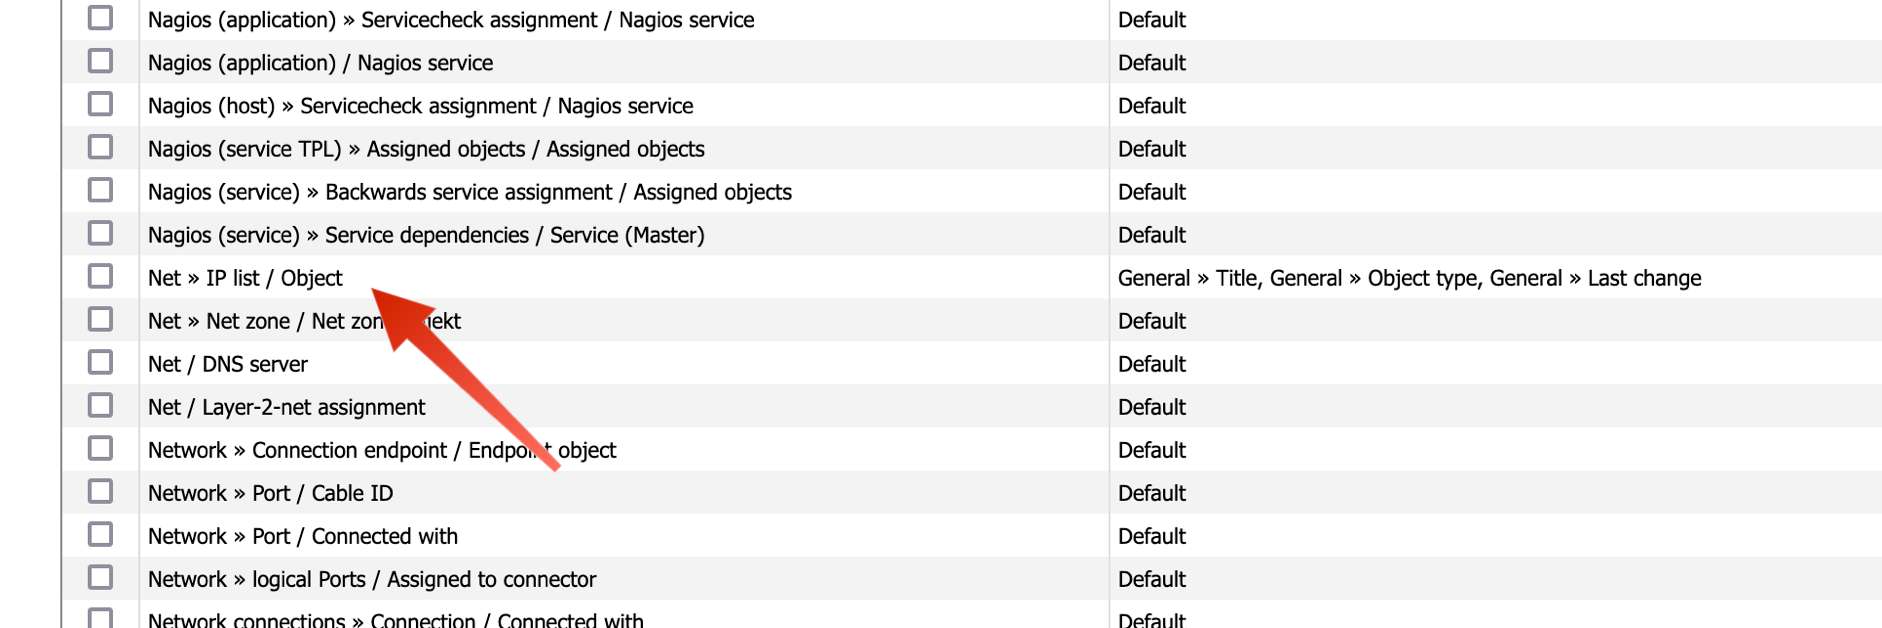This screenshot has height=628, width=1882.
Task: Select the Network » Port / Cable ID checkbox
Action: point(100,491)
